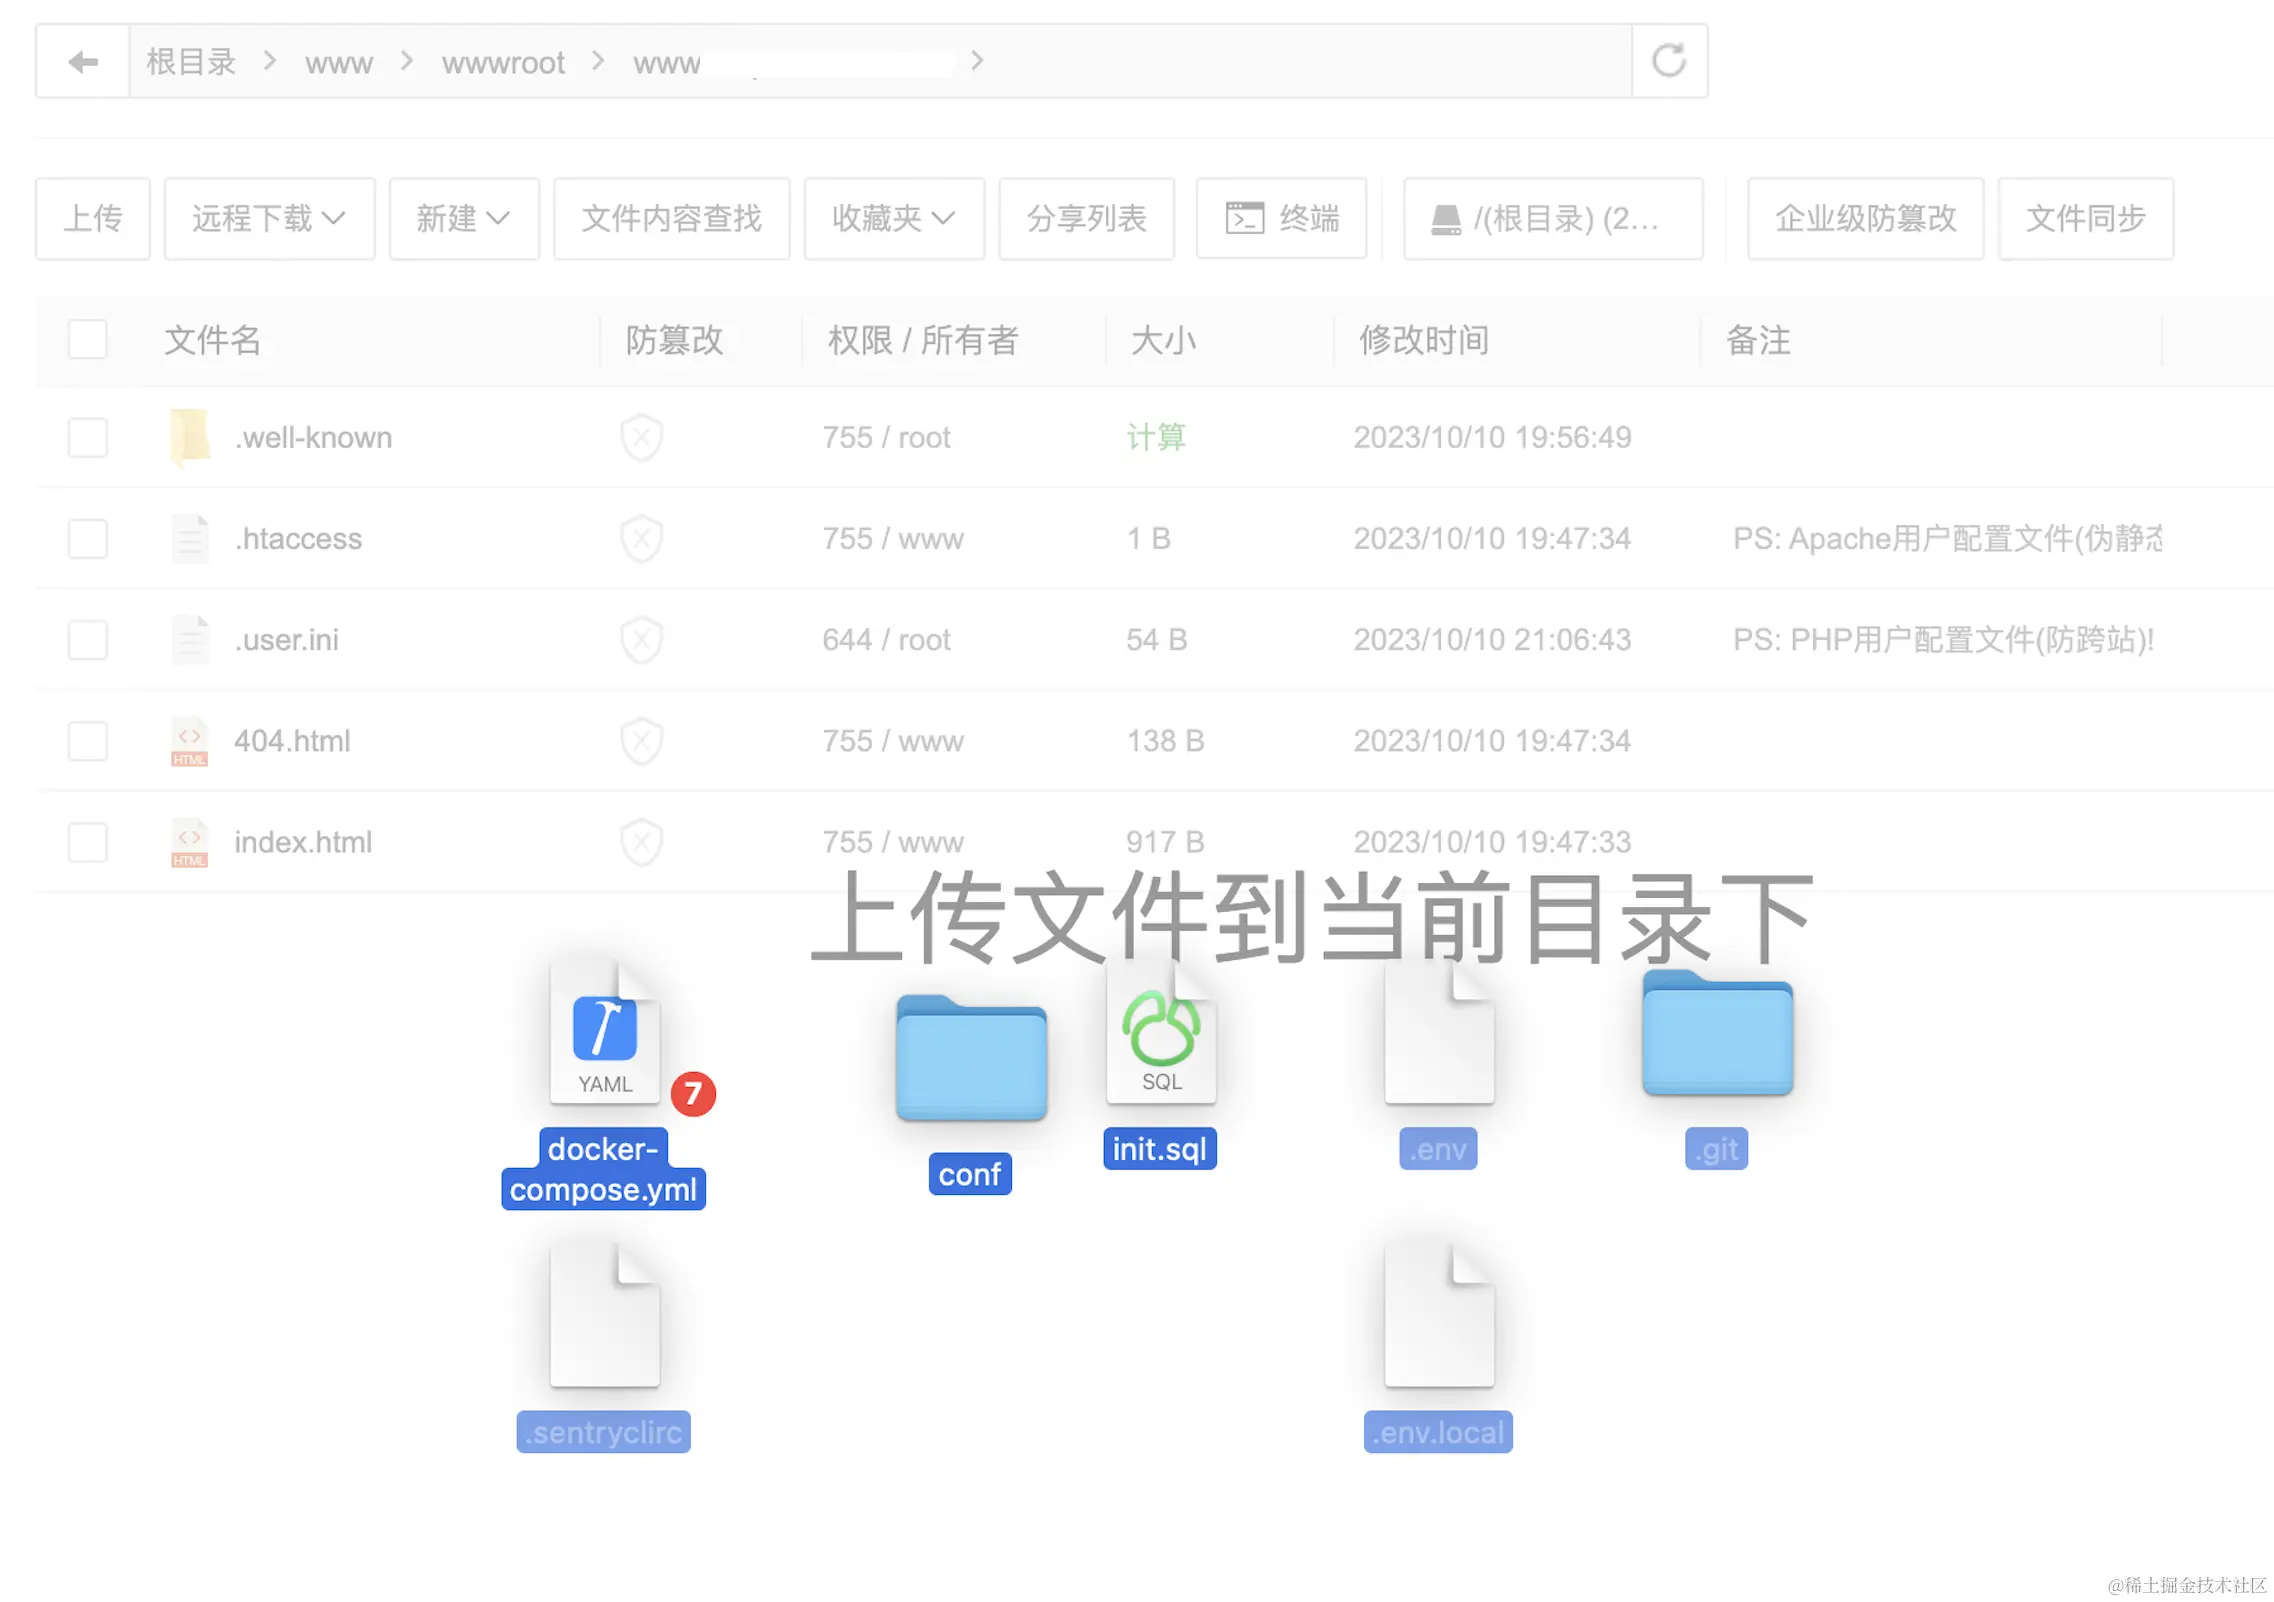Screen dimensions: 2274x1602
Task: Click the refresh directory icon
Action: coord(1668,61)
